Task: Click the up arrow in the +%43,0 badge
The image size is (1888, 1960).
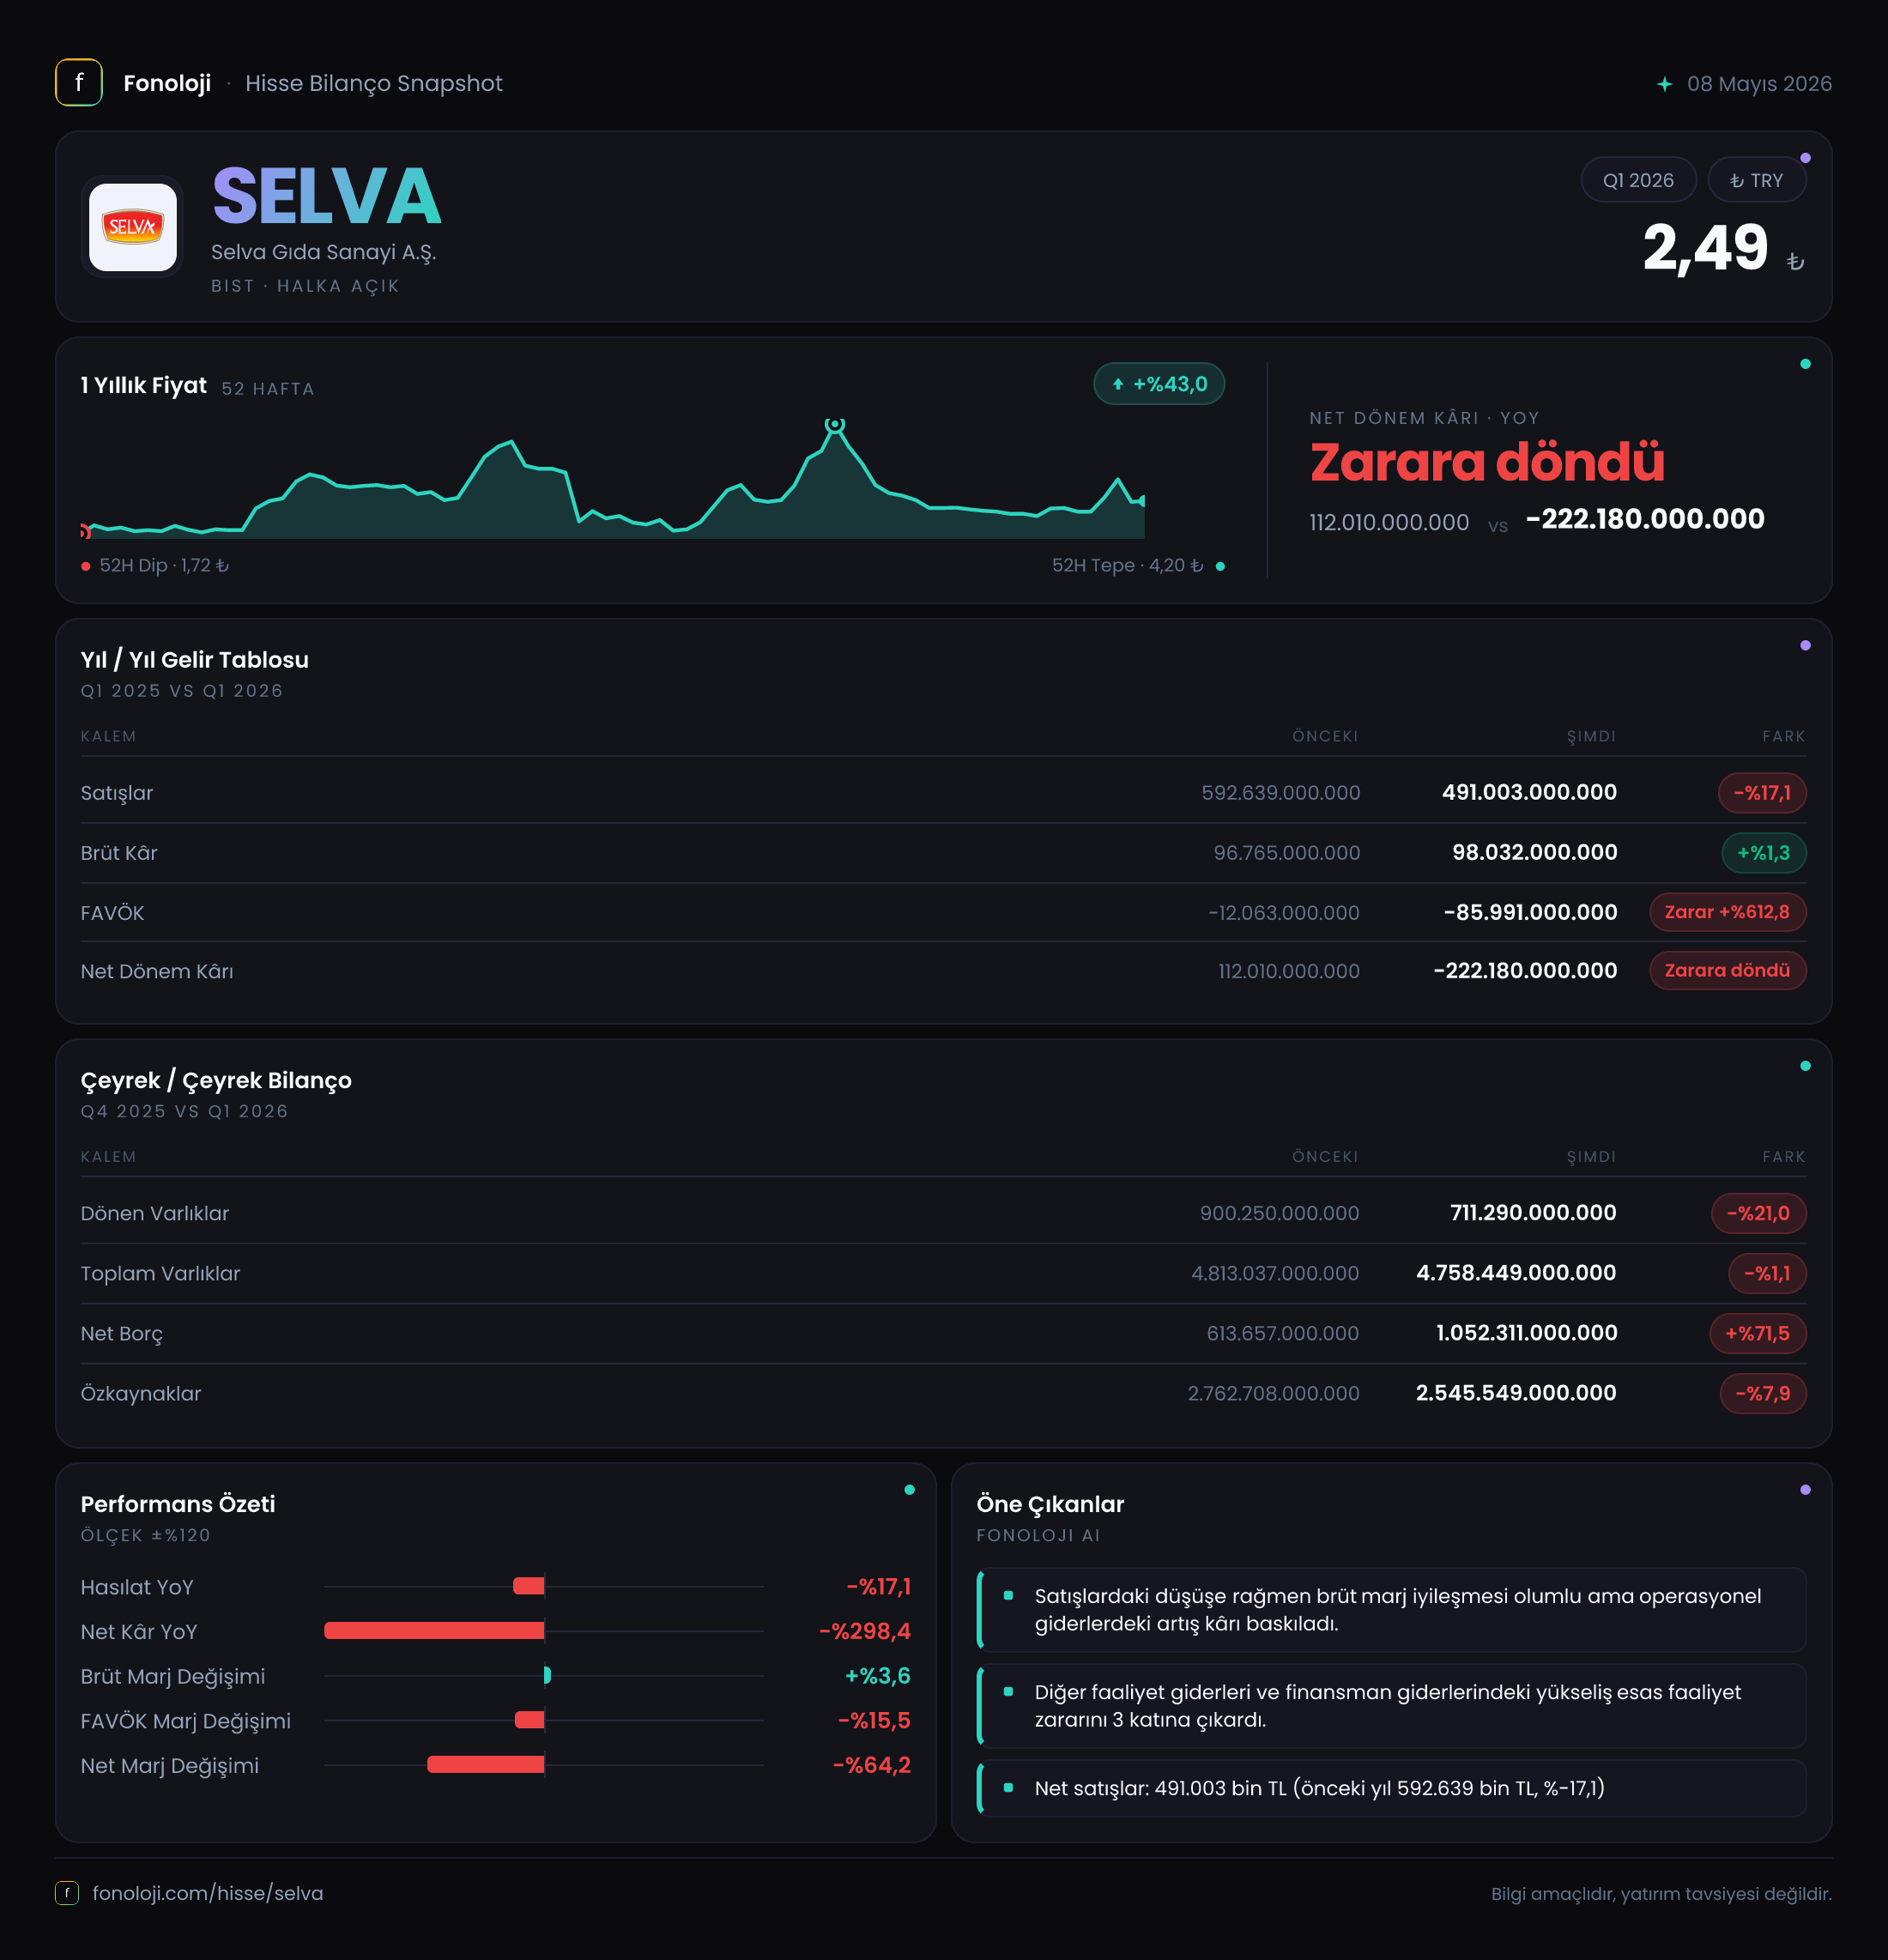Action: [x=1118, y=384]
